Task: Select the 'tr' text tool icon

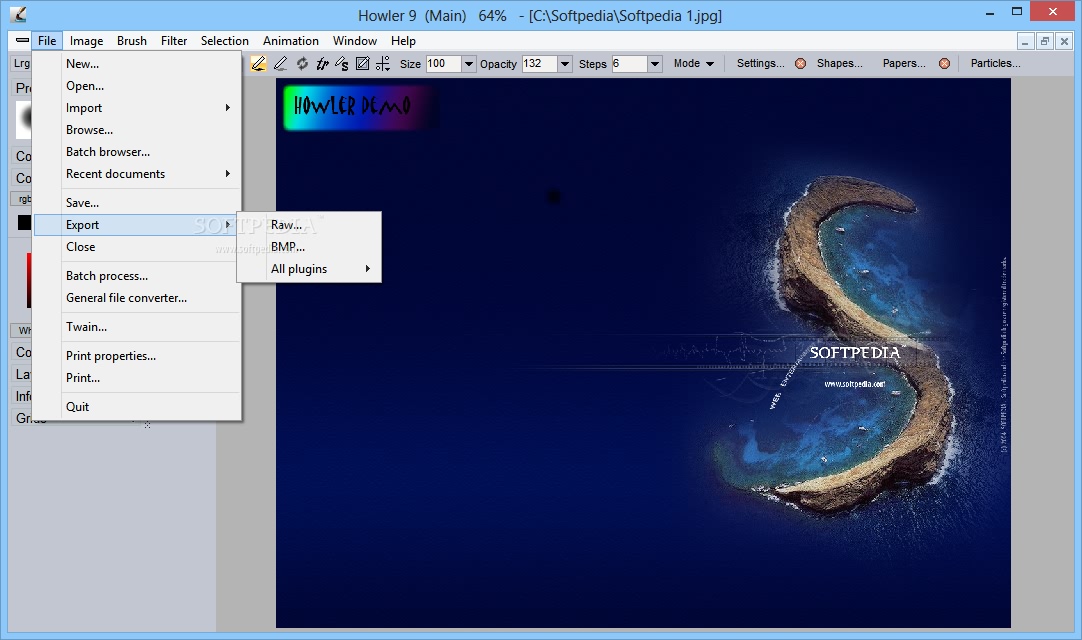Action: click(322, 64)
